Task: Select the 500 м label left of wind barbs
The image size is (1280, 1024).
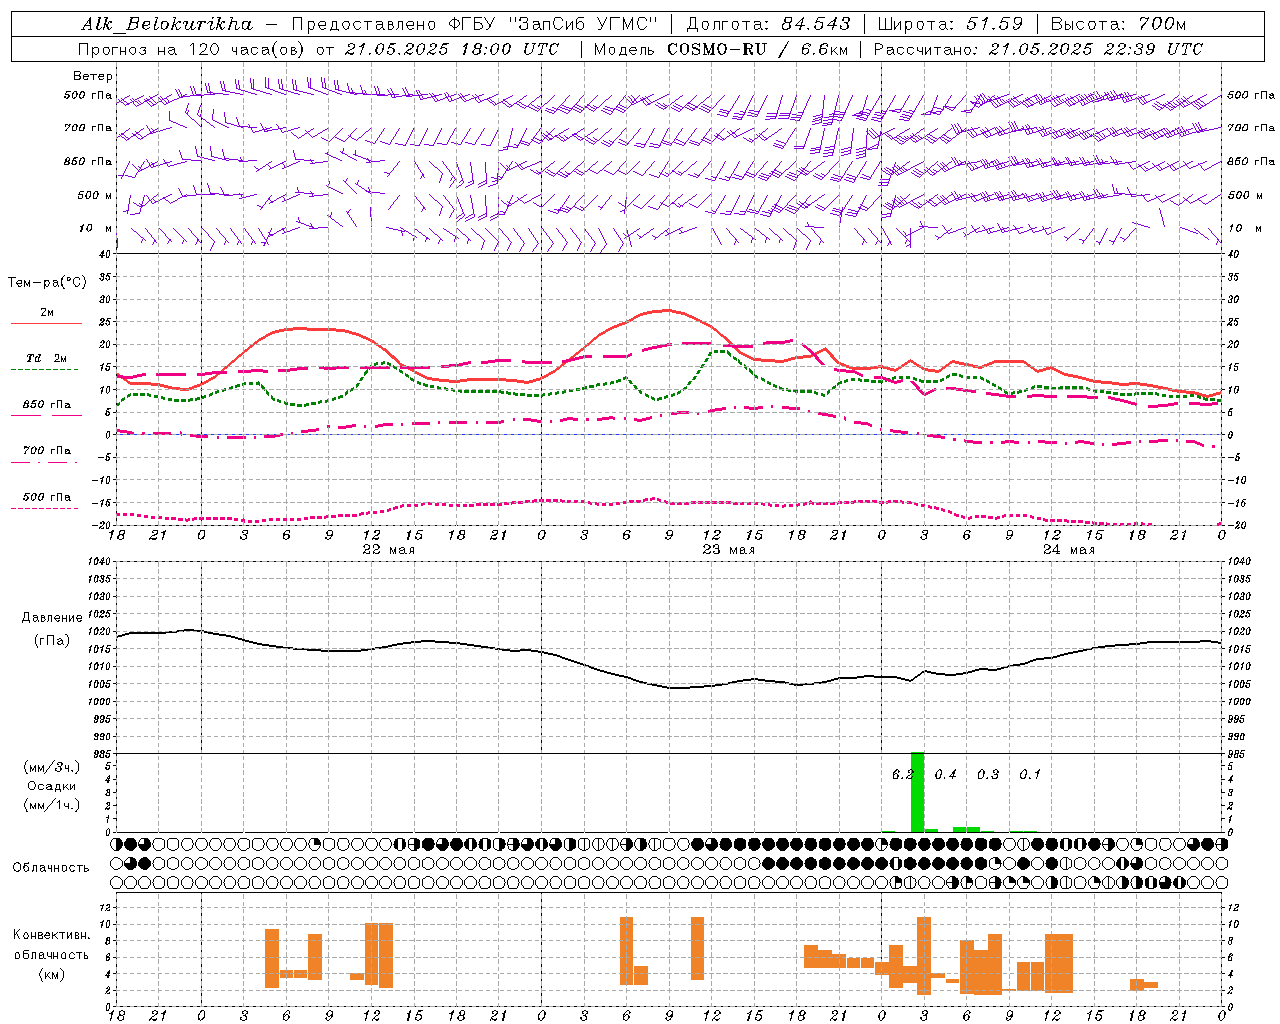Action: pos(95,195)
